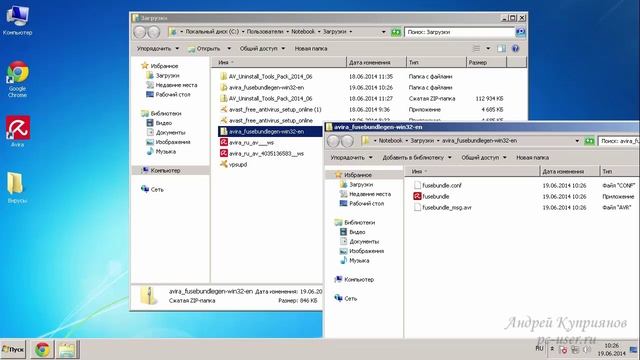Go forward in the Загрузки window
This screenshot has height=360, width=640.
pos(153,32)
